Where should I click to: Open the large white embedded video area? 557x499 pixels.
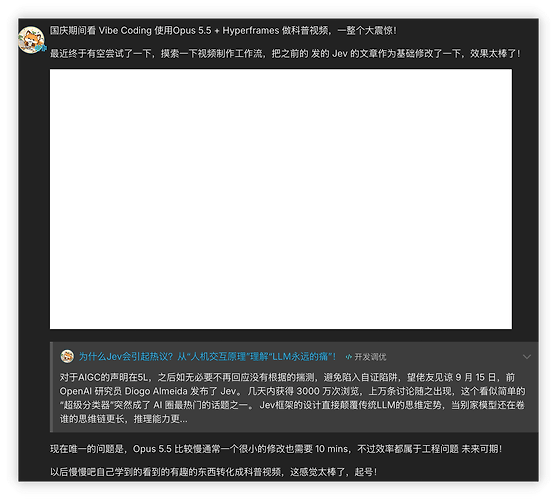point(281,199)
